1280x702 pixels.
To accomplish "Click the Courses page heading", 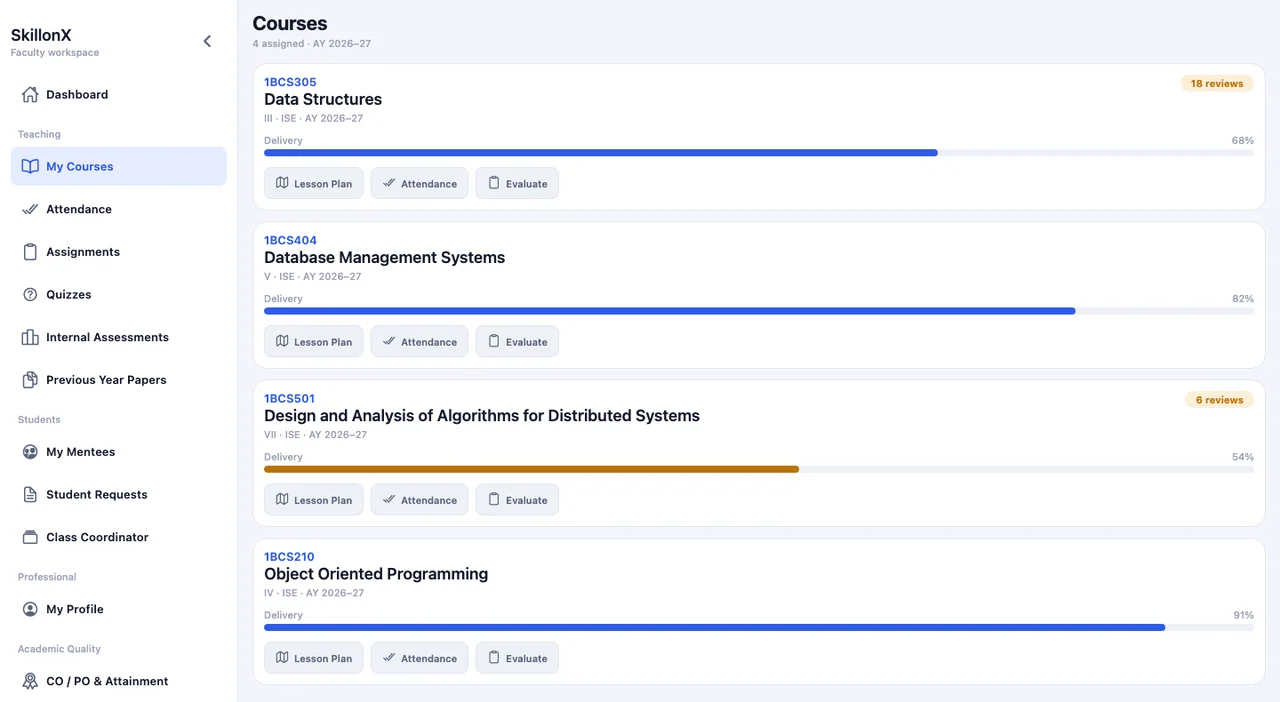I will point(290,23).
